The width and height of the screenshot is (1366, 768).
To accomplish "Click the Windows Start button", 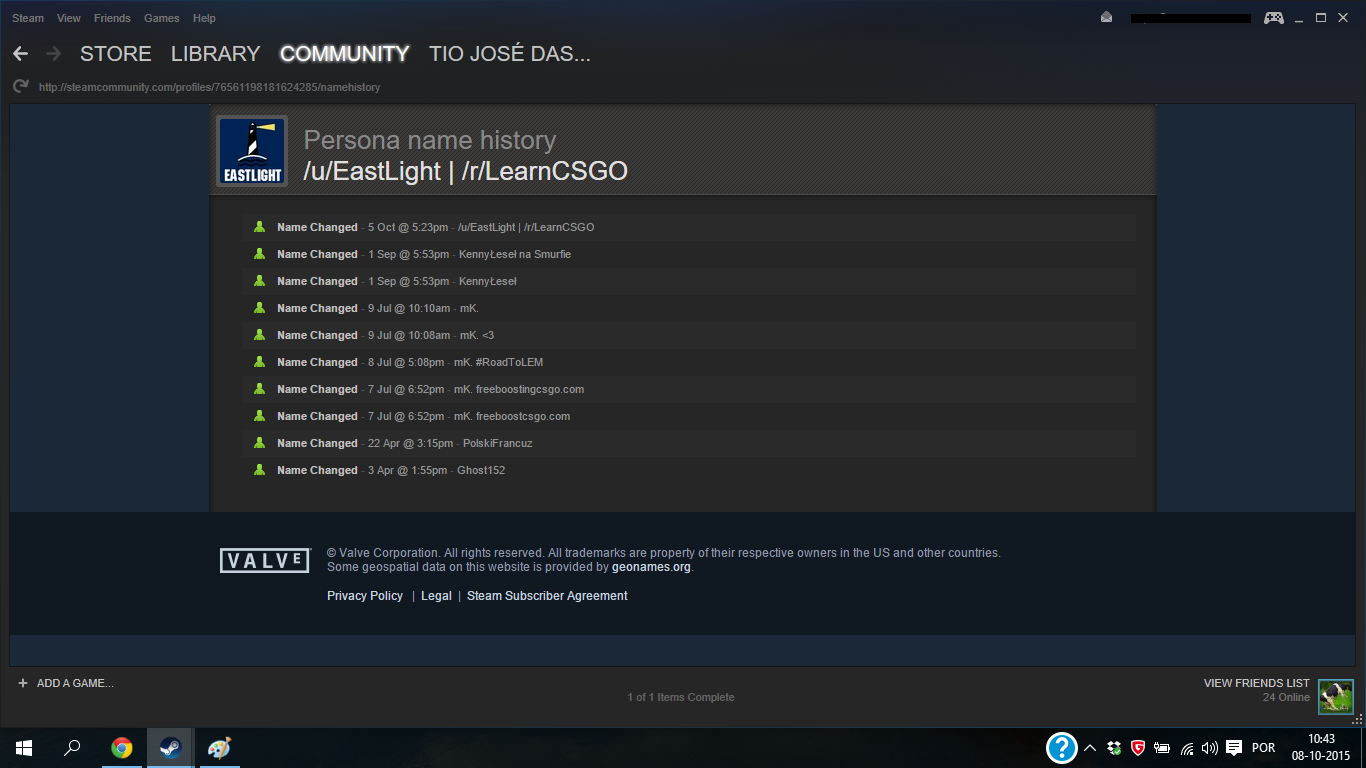I will pyautogui.click(x=24, y=748).
